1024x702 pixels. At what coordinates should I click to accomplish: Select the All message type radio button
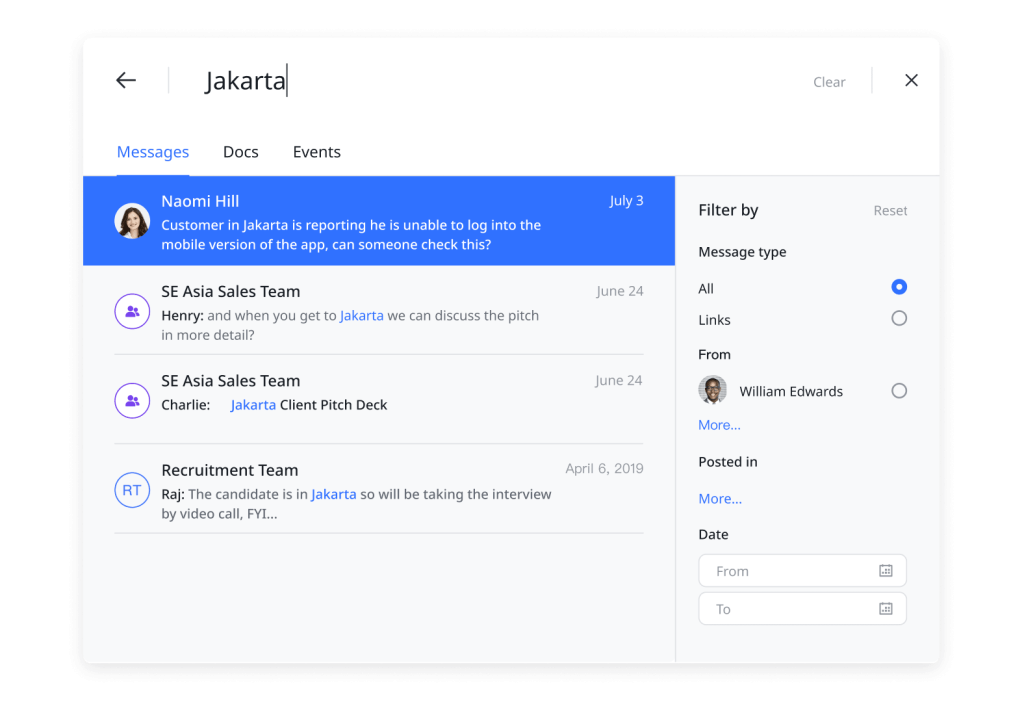click(899, 288)
